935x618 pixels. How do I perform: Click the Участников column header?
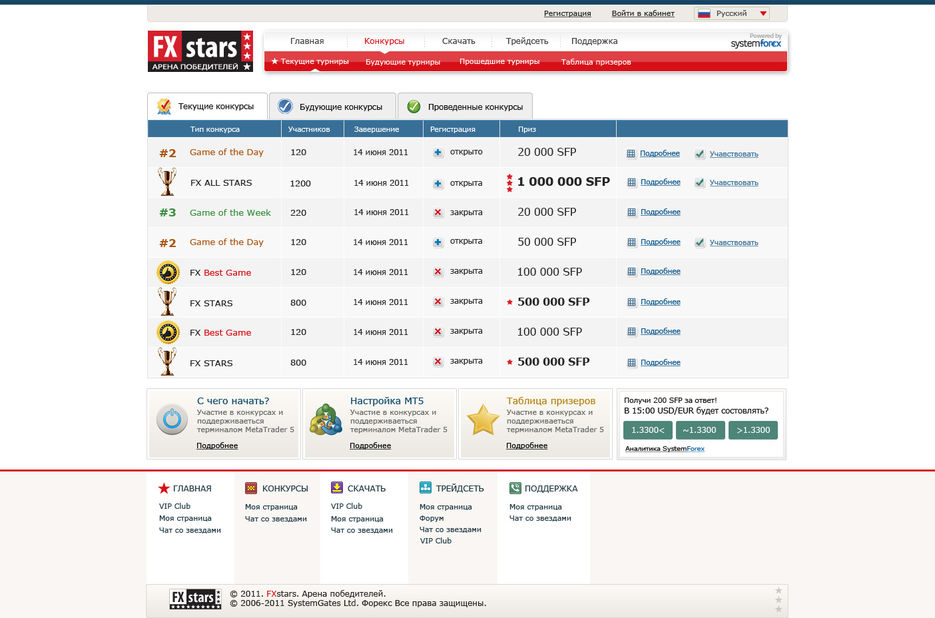pyautogui.click(x=309, y=129)
